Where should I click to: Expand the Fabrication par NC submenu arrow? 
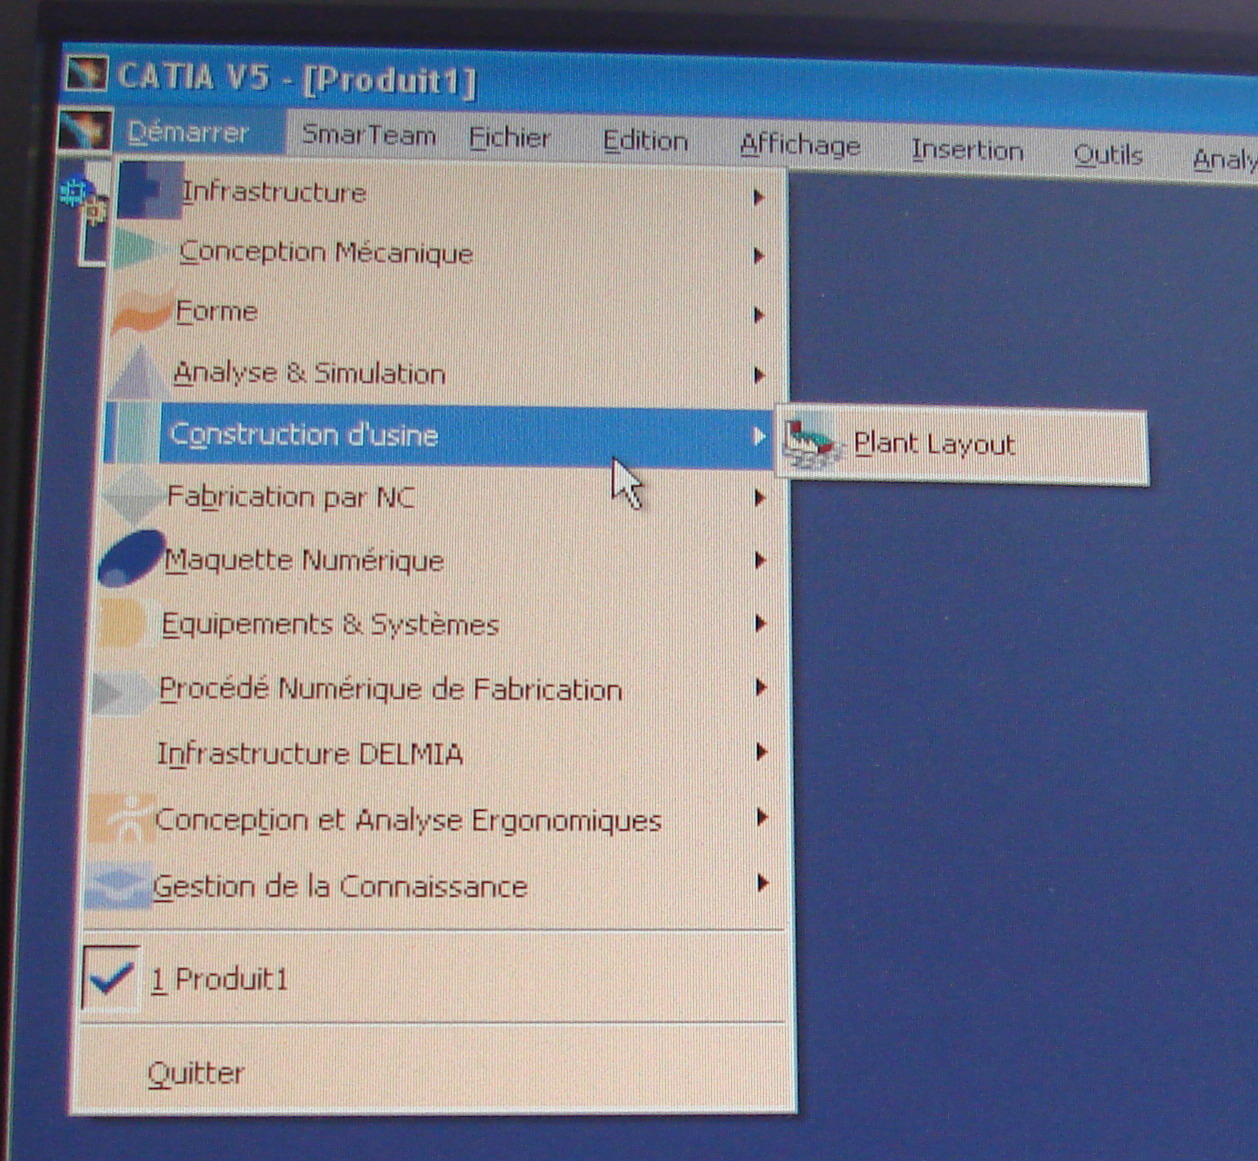[x=759, y=497]
